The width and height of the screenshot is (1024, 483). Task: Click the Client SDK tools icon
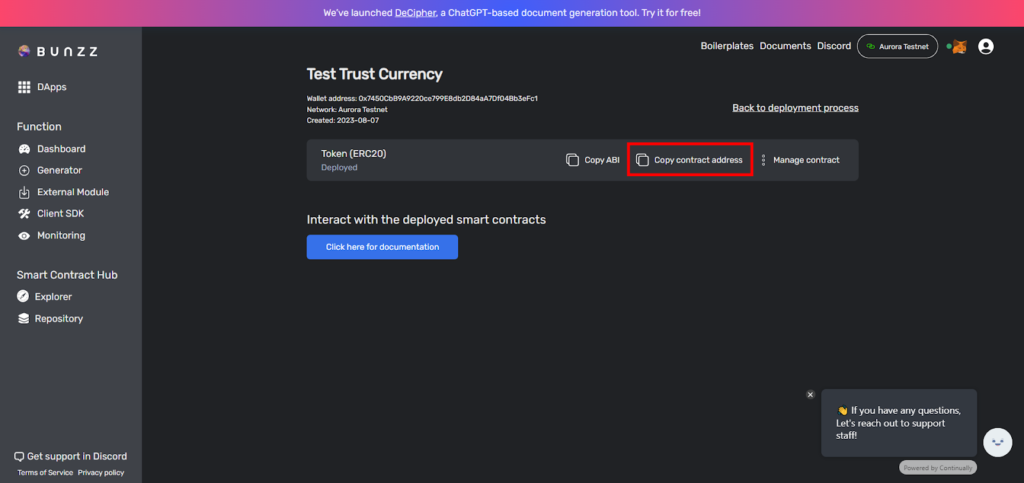click(24, 213)
